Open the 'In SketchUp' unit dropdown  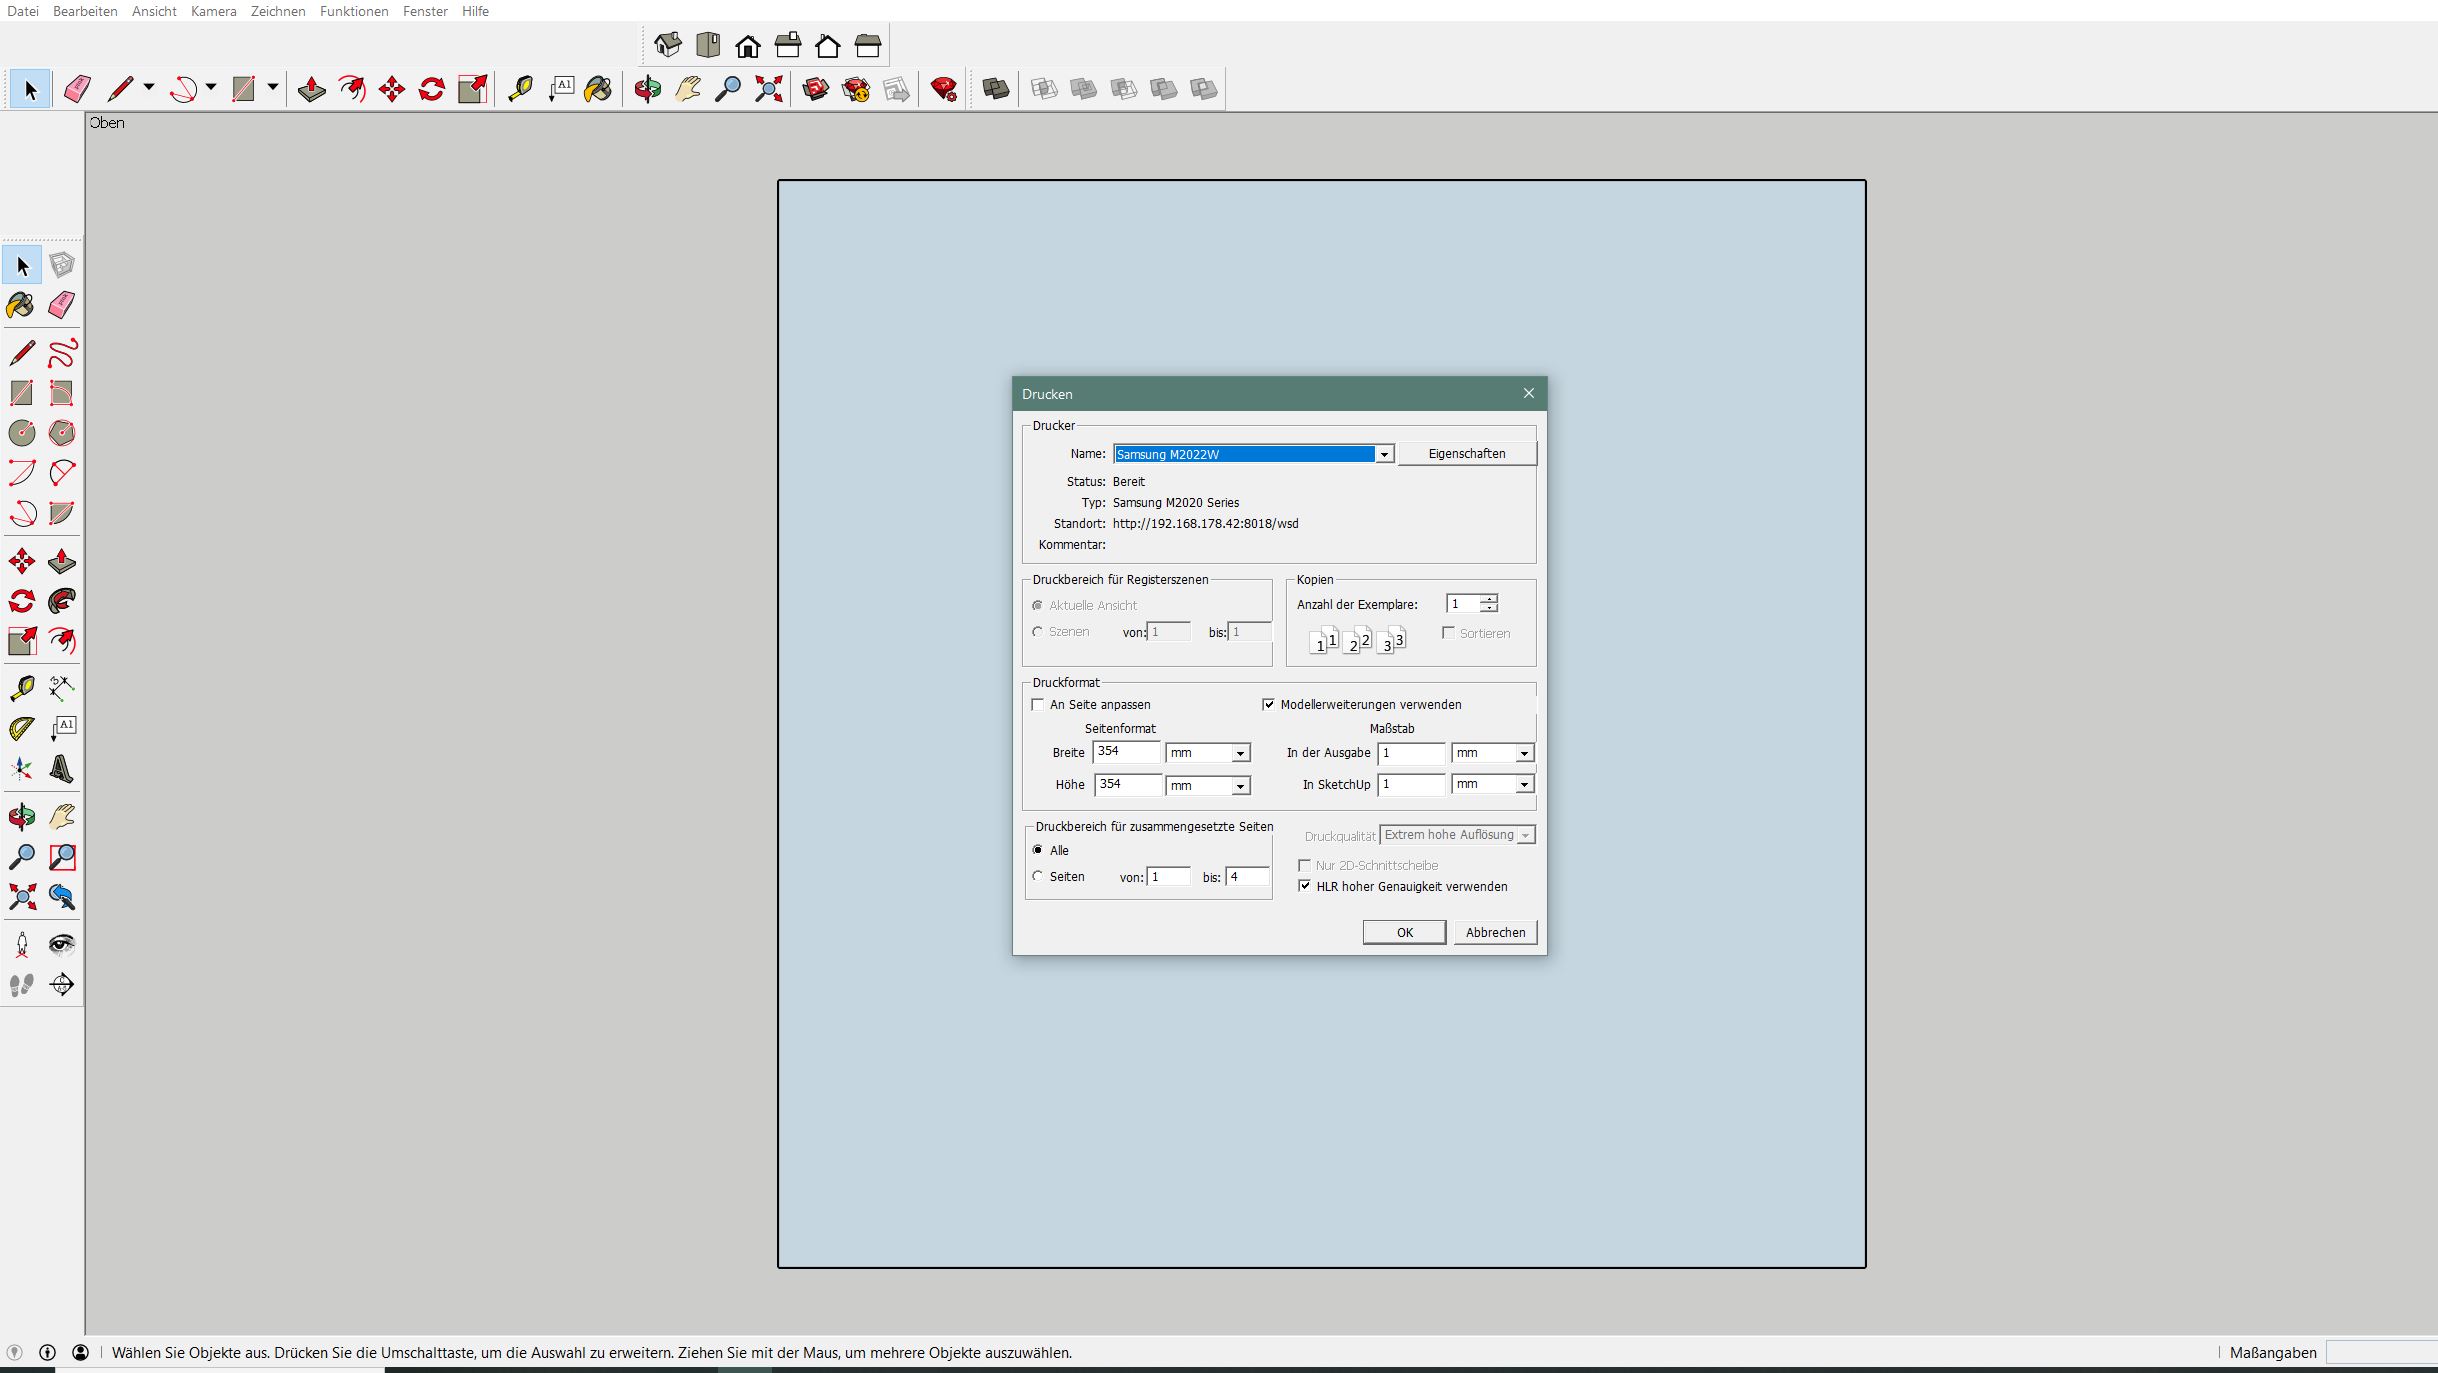click(x=1524, y=785)
